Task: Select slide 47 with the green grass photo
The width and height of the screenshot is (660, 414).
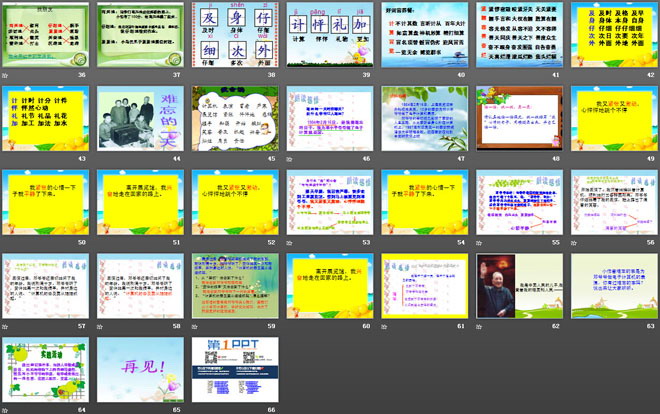Action: click(x=423, y=118)
